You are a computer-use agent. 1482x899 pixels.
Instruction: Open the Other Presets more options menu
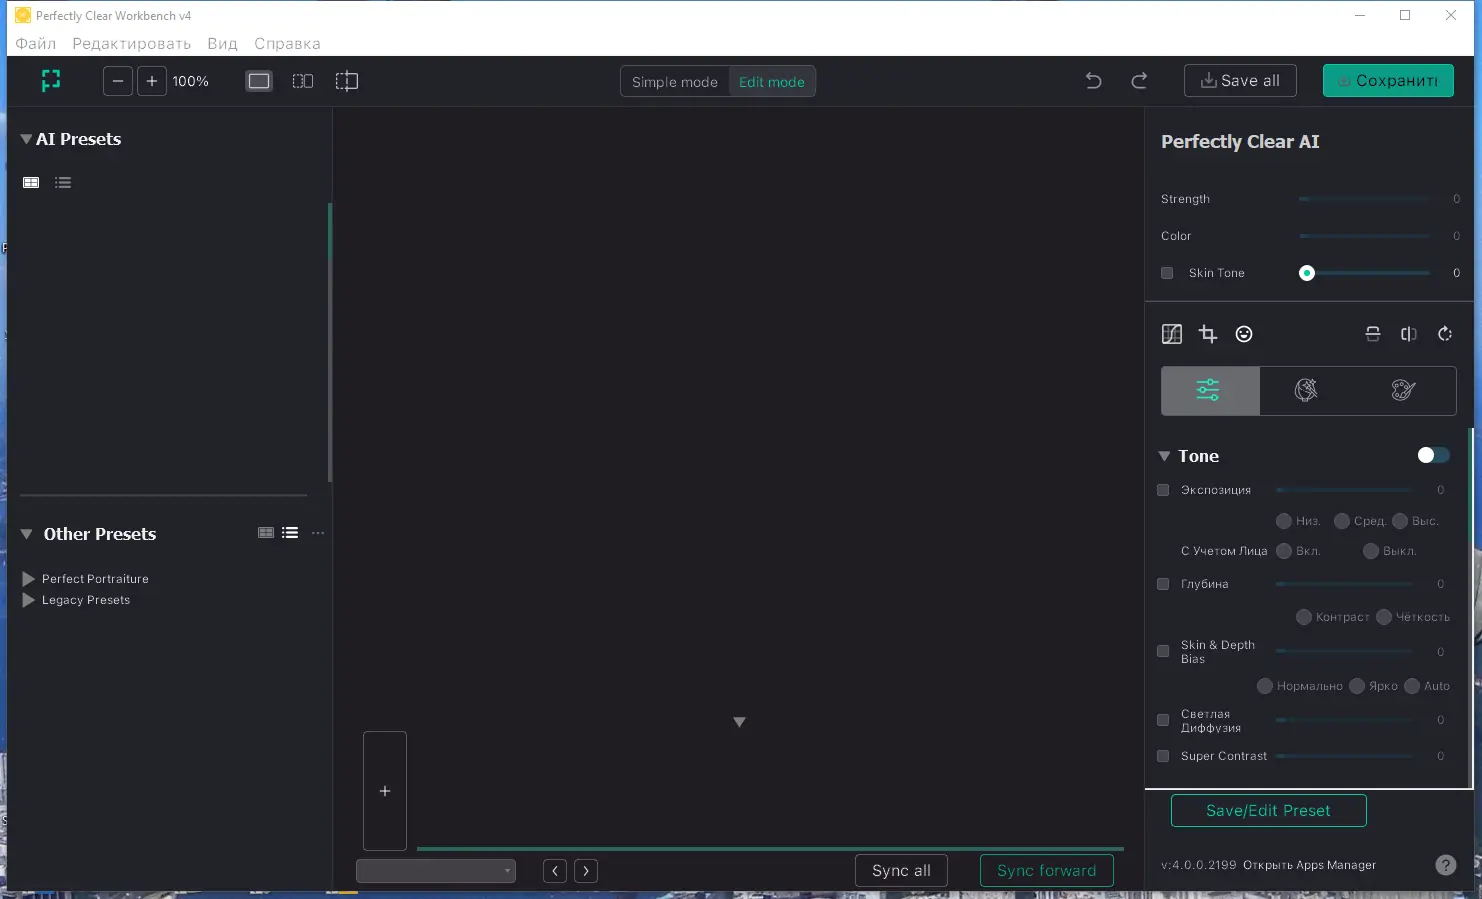click(318, 533)
